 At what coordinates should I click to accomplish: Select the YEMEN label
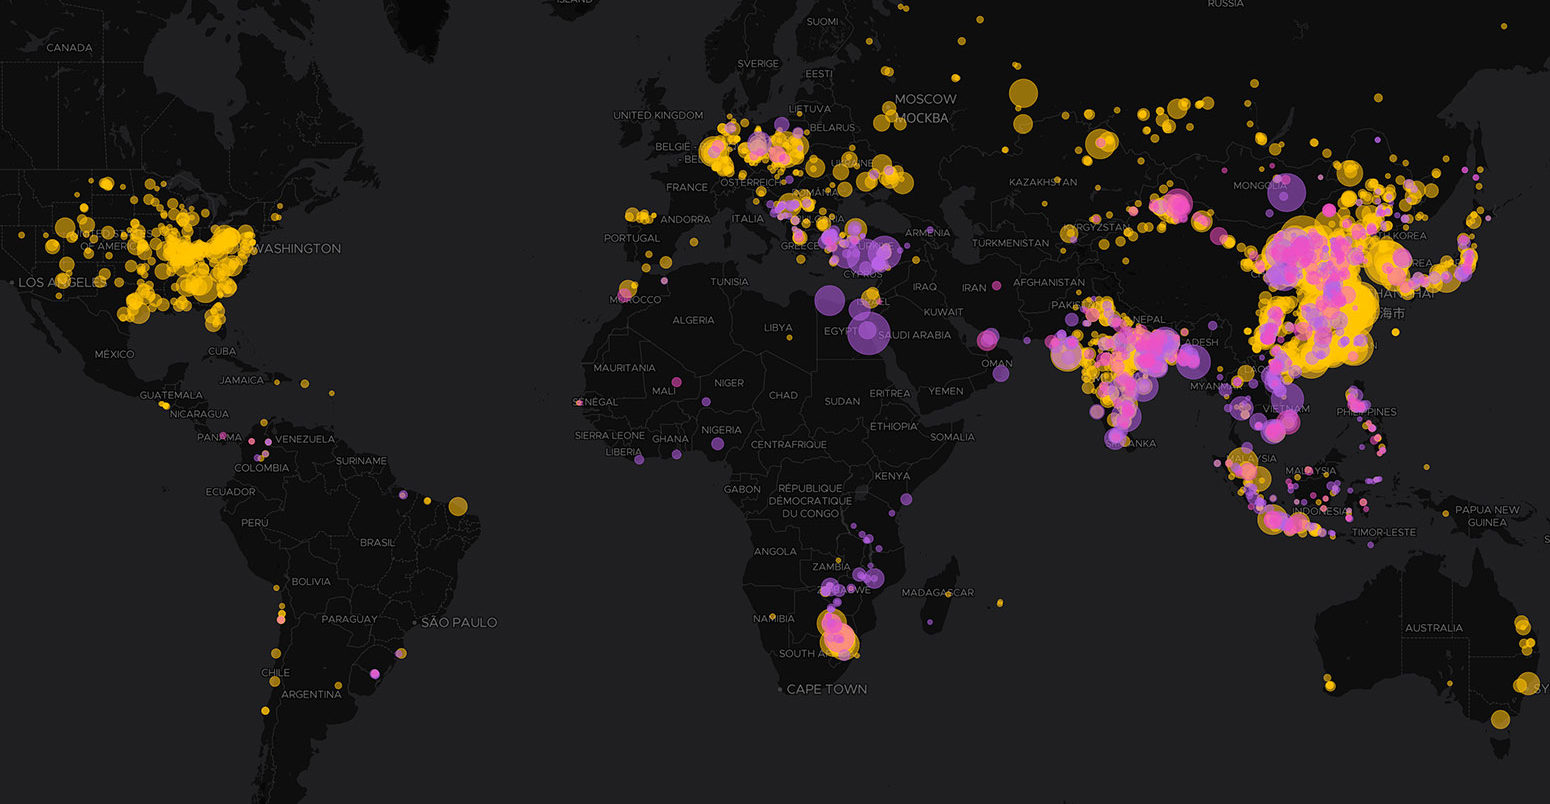pos(946,391)
